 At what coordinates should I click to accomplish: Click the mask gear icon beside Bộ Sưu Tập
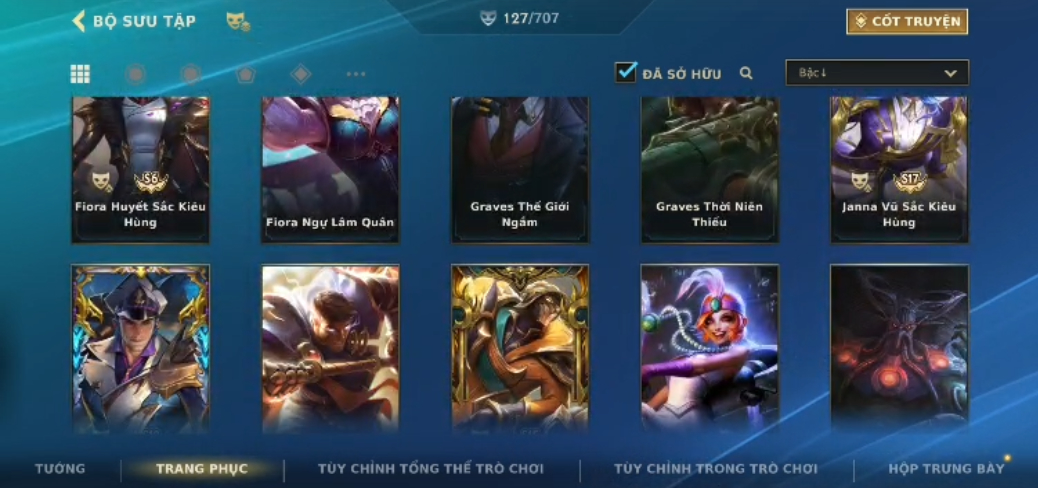click(238, 22)
